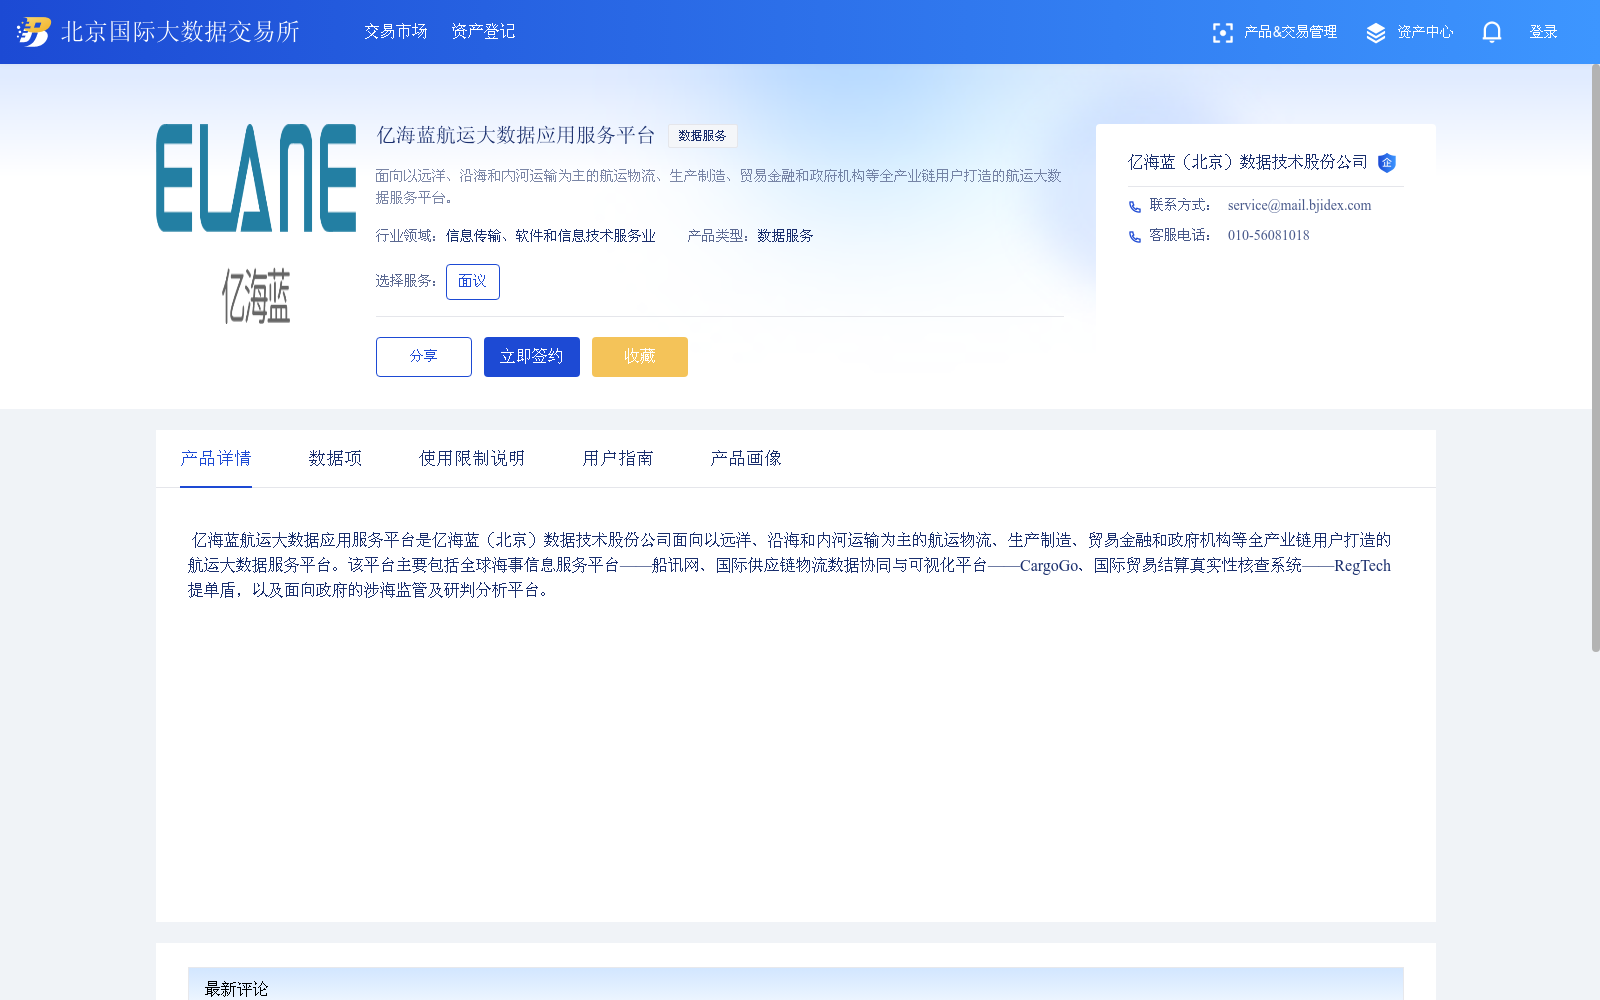
Task: Click the ELANE 亿海蓝 product logo
Action: pos(256,224)
